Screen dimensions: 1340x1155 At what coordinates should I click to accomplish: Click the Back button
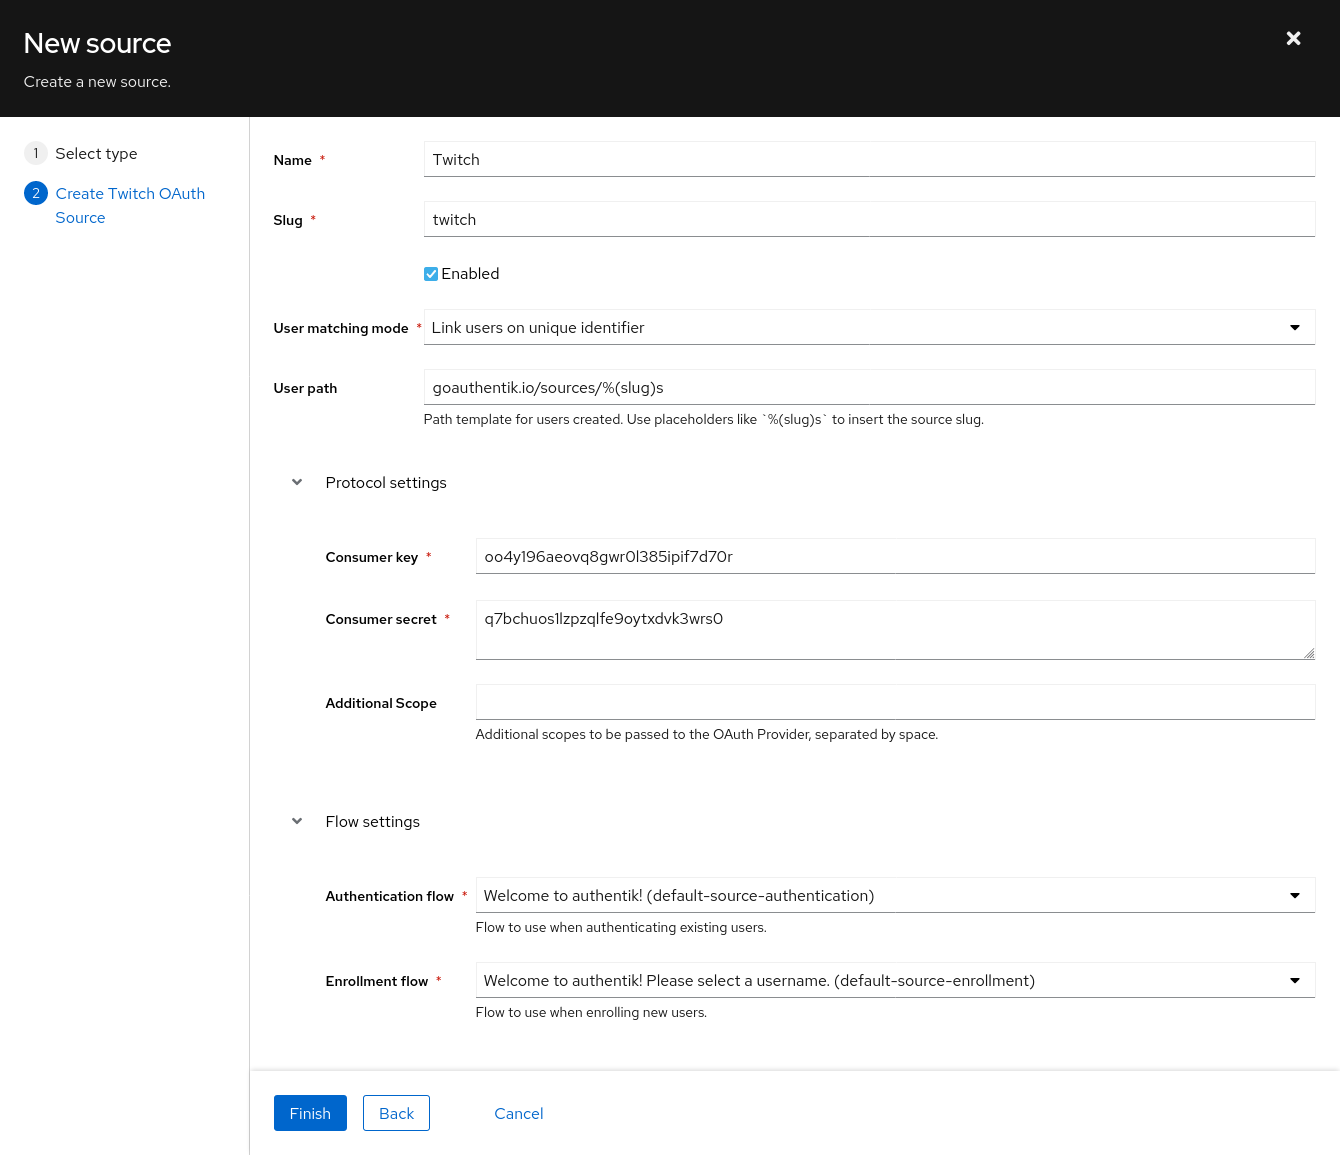coord(396,1113)
